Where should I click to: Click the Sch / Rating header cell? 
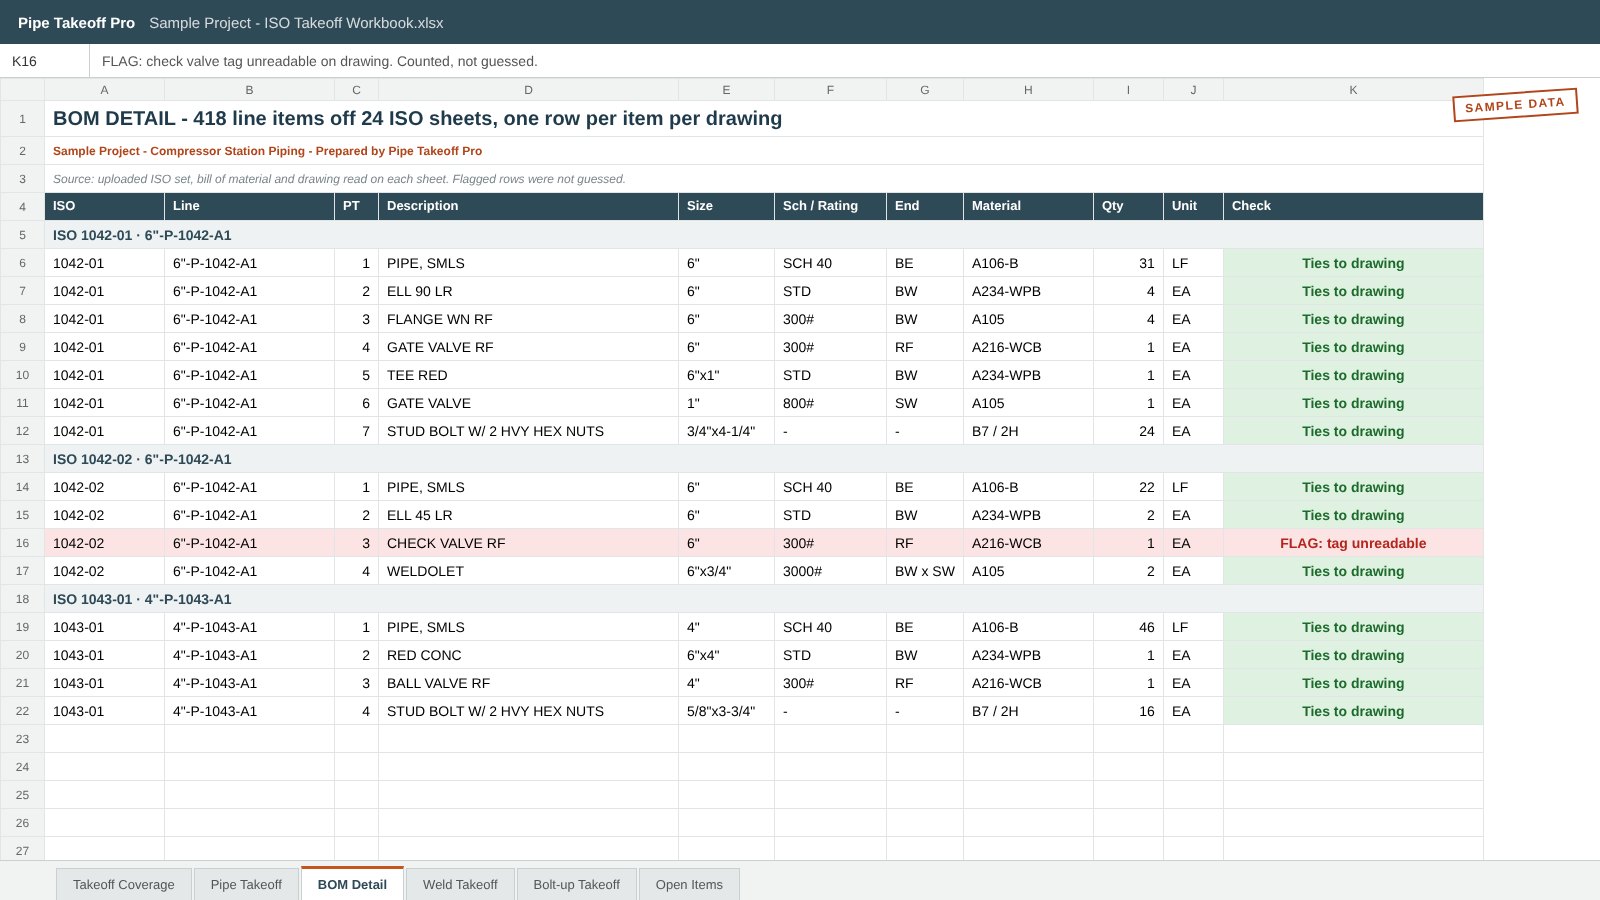[x=830, y=206]
